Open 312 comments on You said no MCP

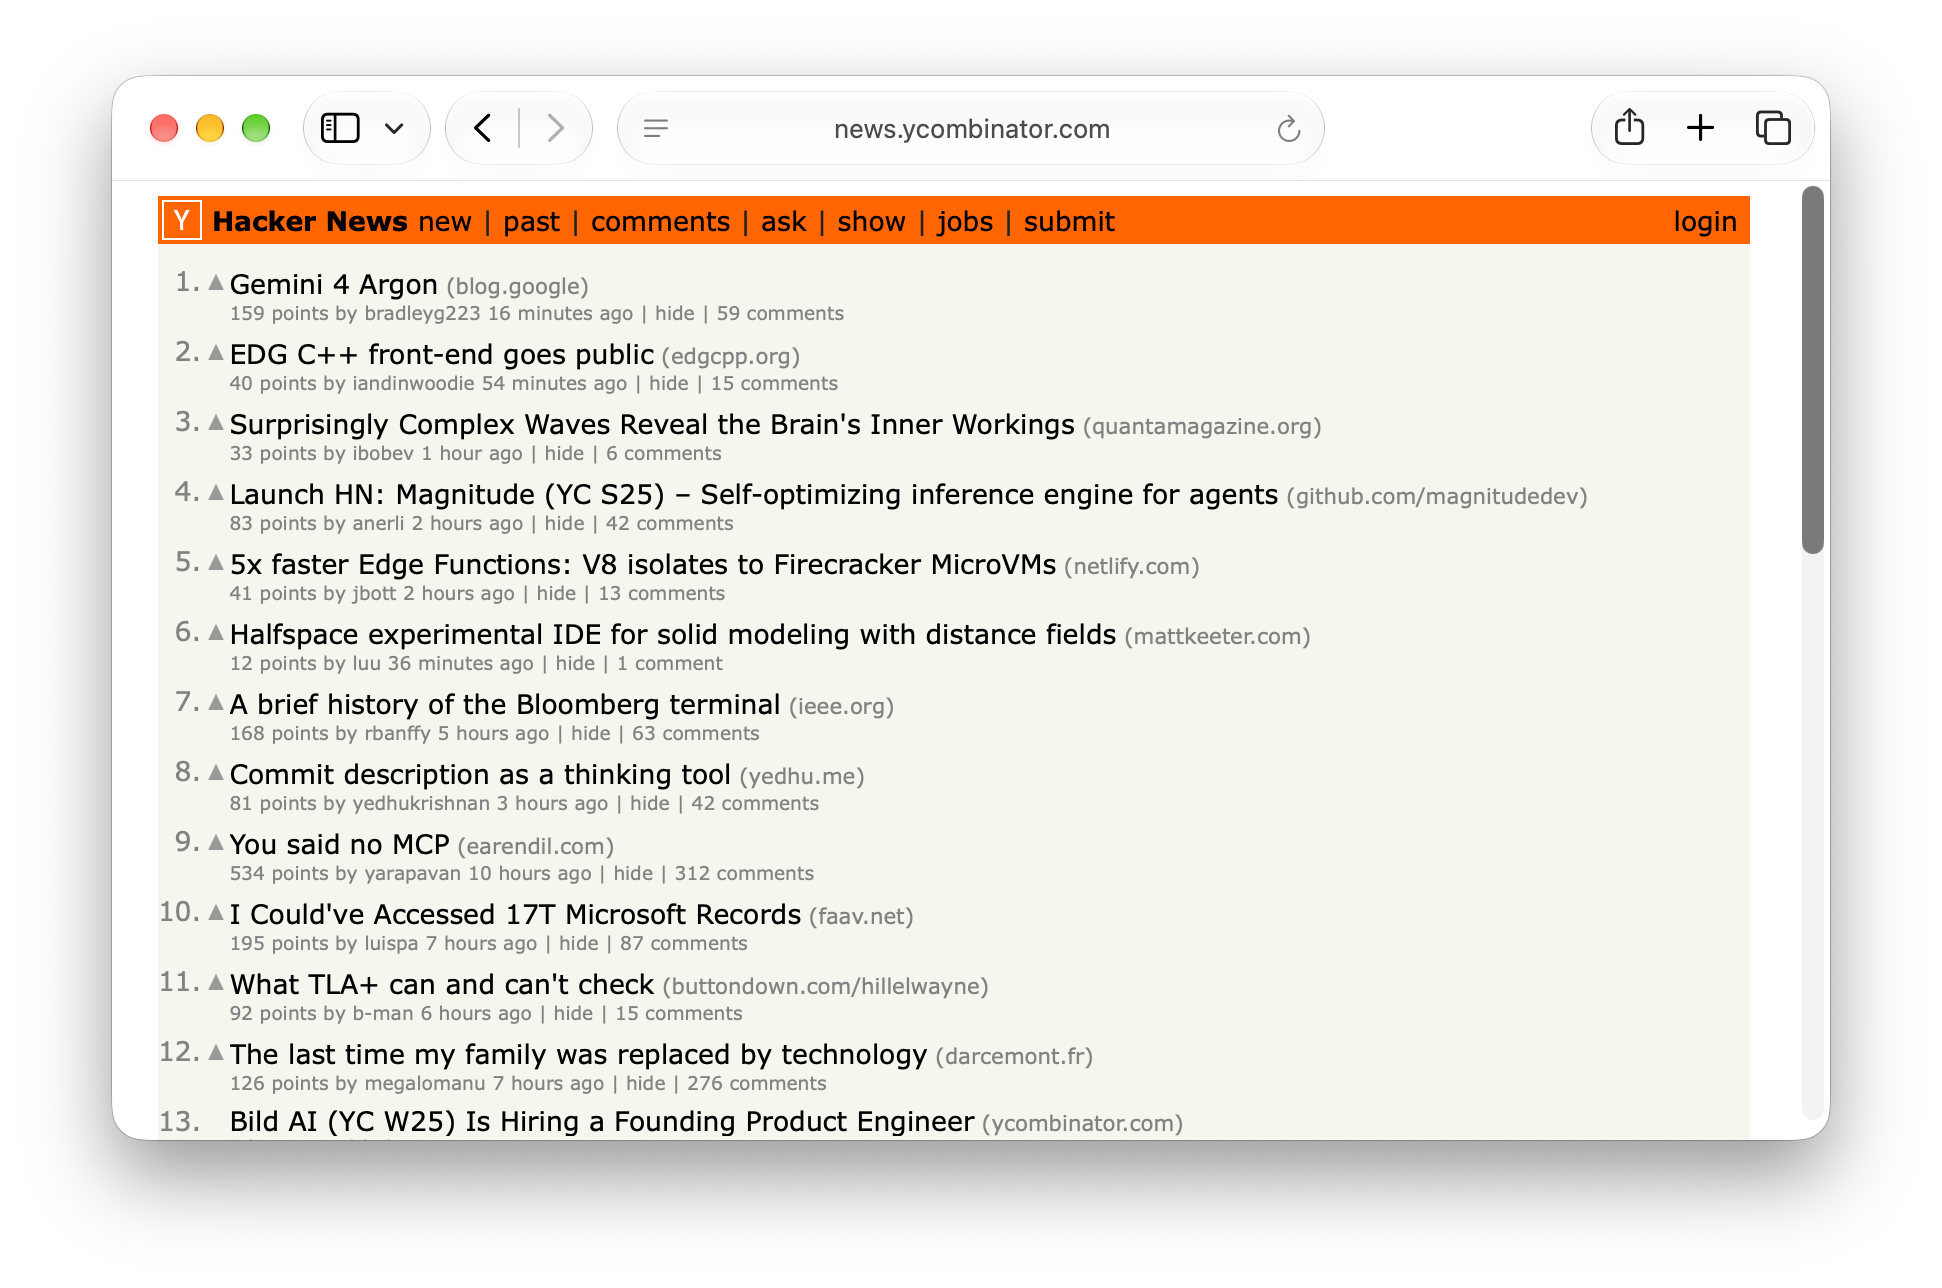pyautogui.click(x=744, y=874)
